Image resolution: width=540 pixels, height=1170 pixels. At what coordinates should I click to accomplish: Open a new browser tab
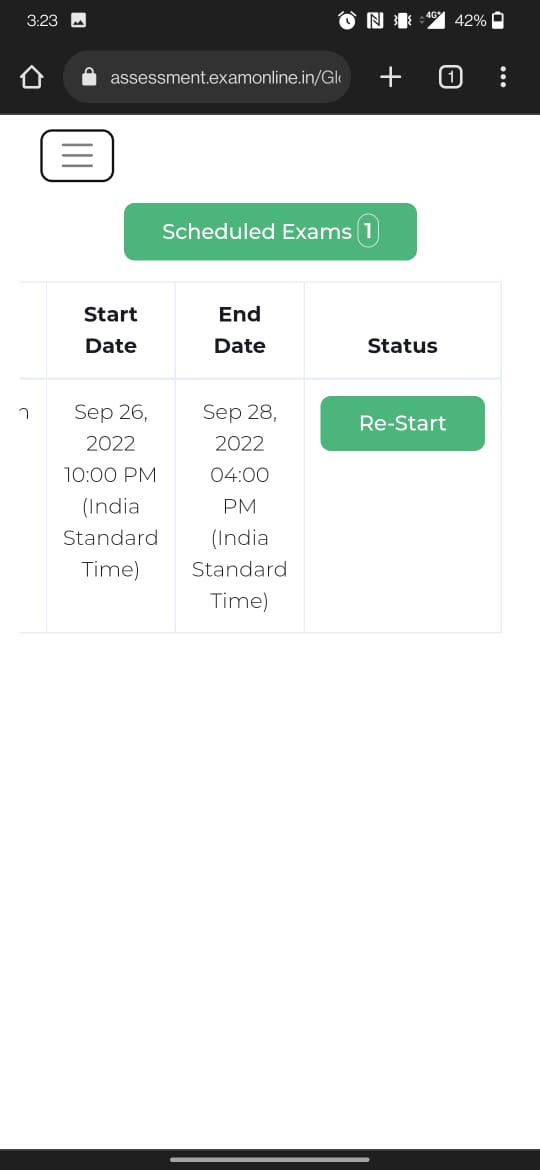[391, 77]
